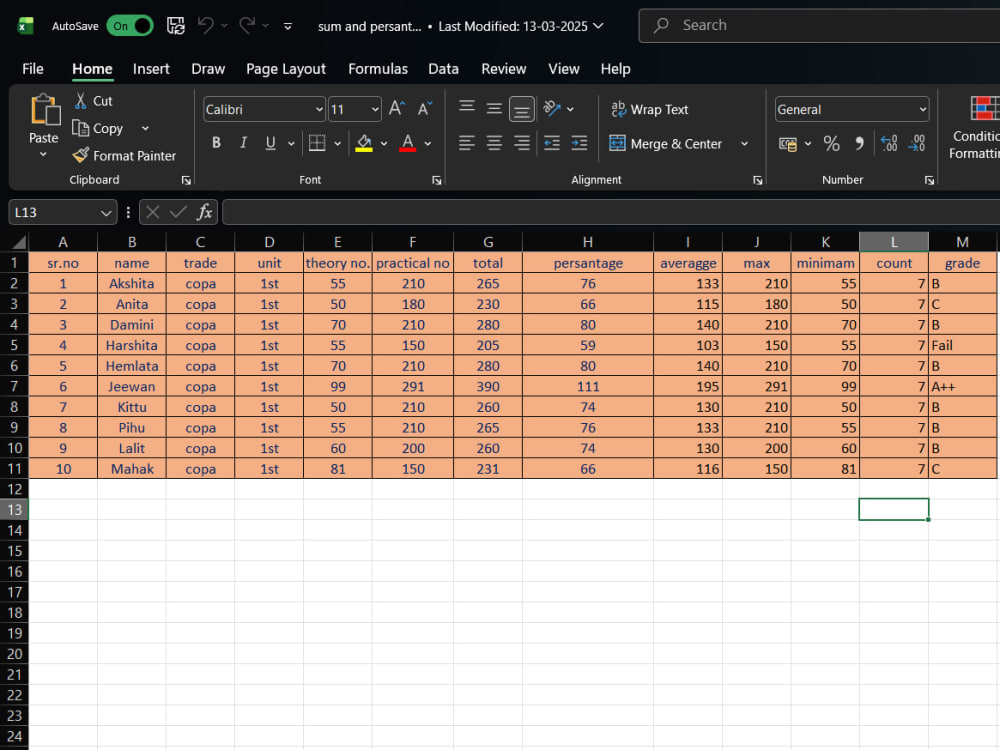1000x750 pixels.
Task: Apply the yellow Fill Color swatch
Action: pyautogui.click(x=364, y=143)
